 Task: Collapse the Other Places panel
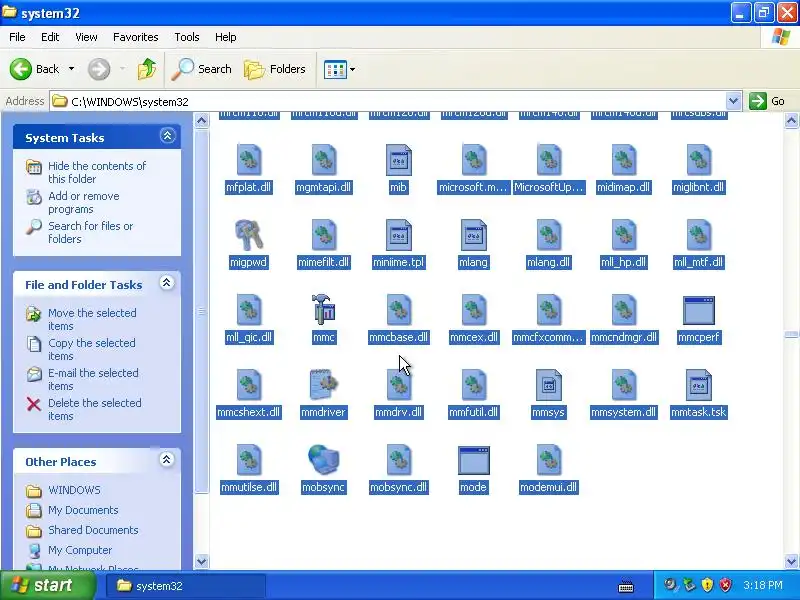pyautogui.click(x=166, y=460)
